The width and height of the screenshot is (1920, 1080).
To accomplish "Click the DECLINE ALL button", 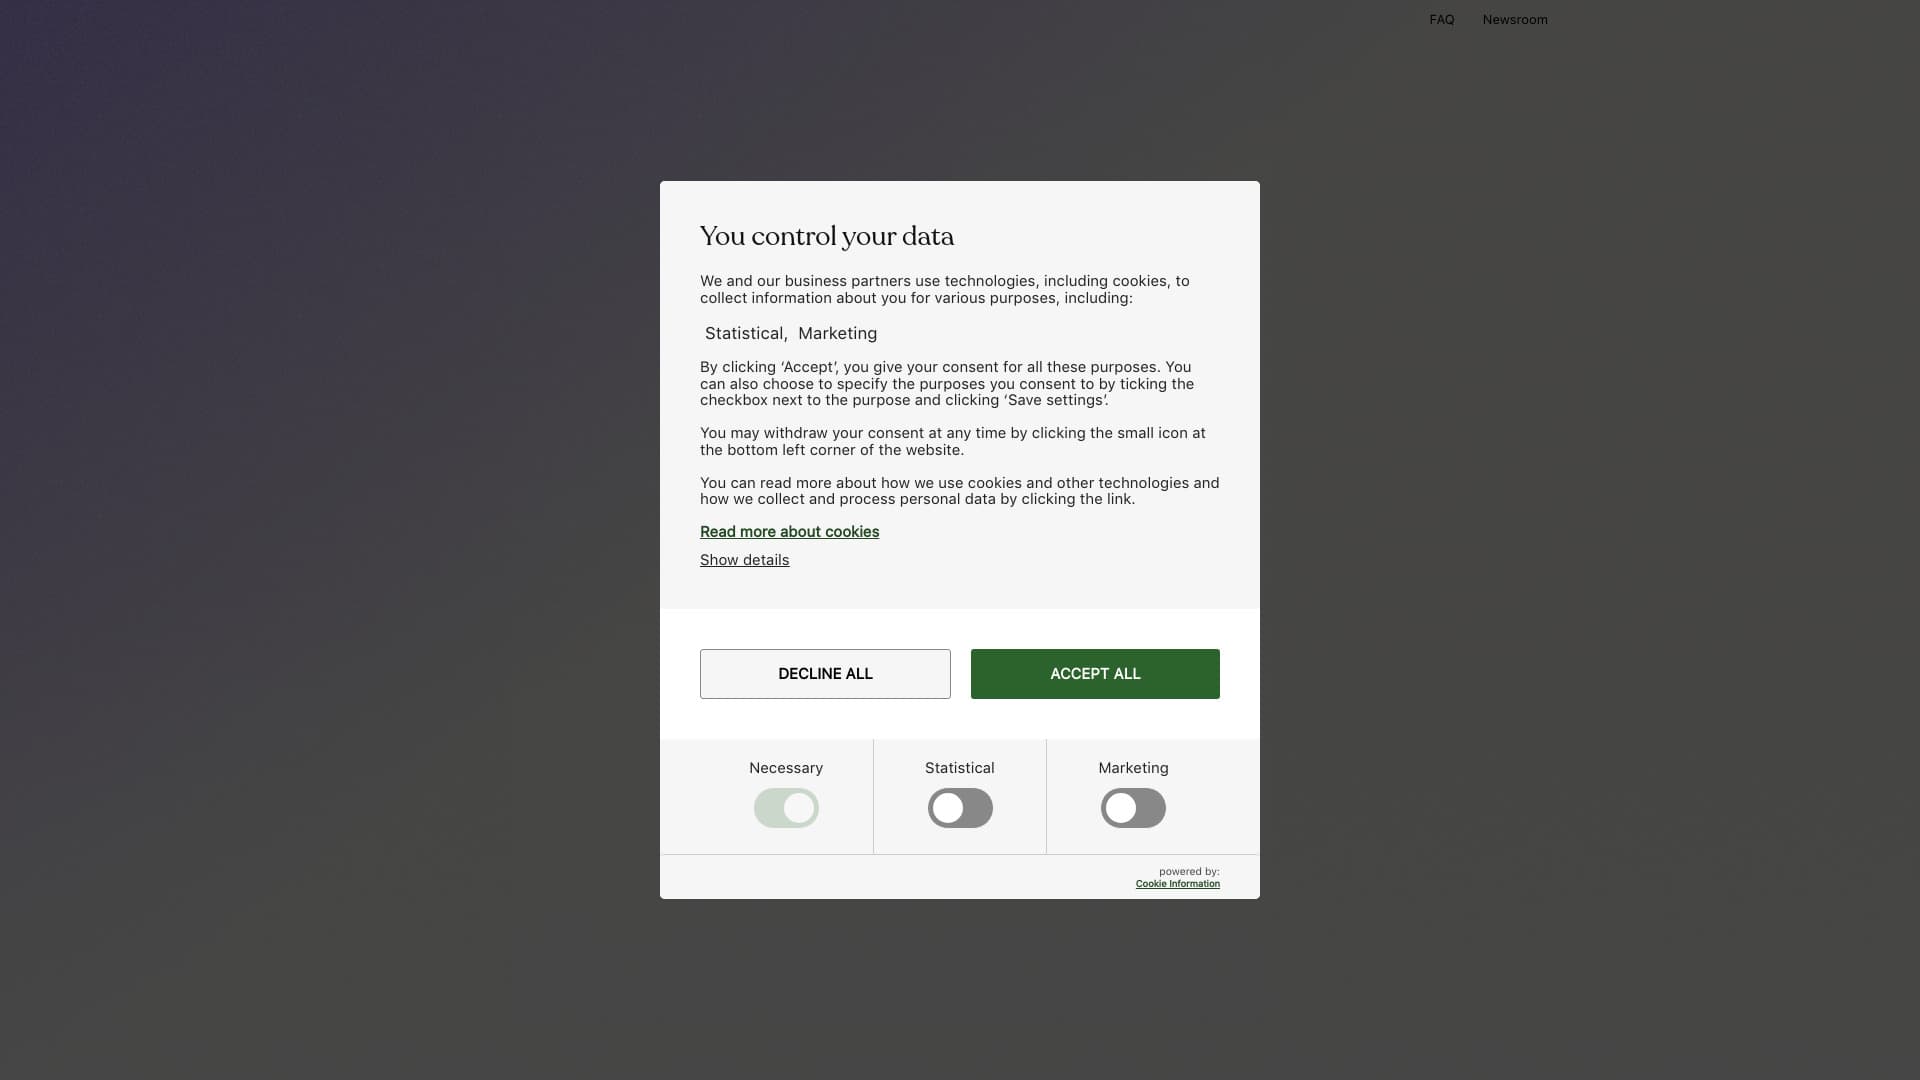I will 825,673.
